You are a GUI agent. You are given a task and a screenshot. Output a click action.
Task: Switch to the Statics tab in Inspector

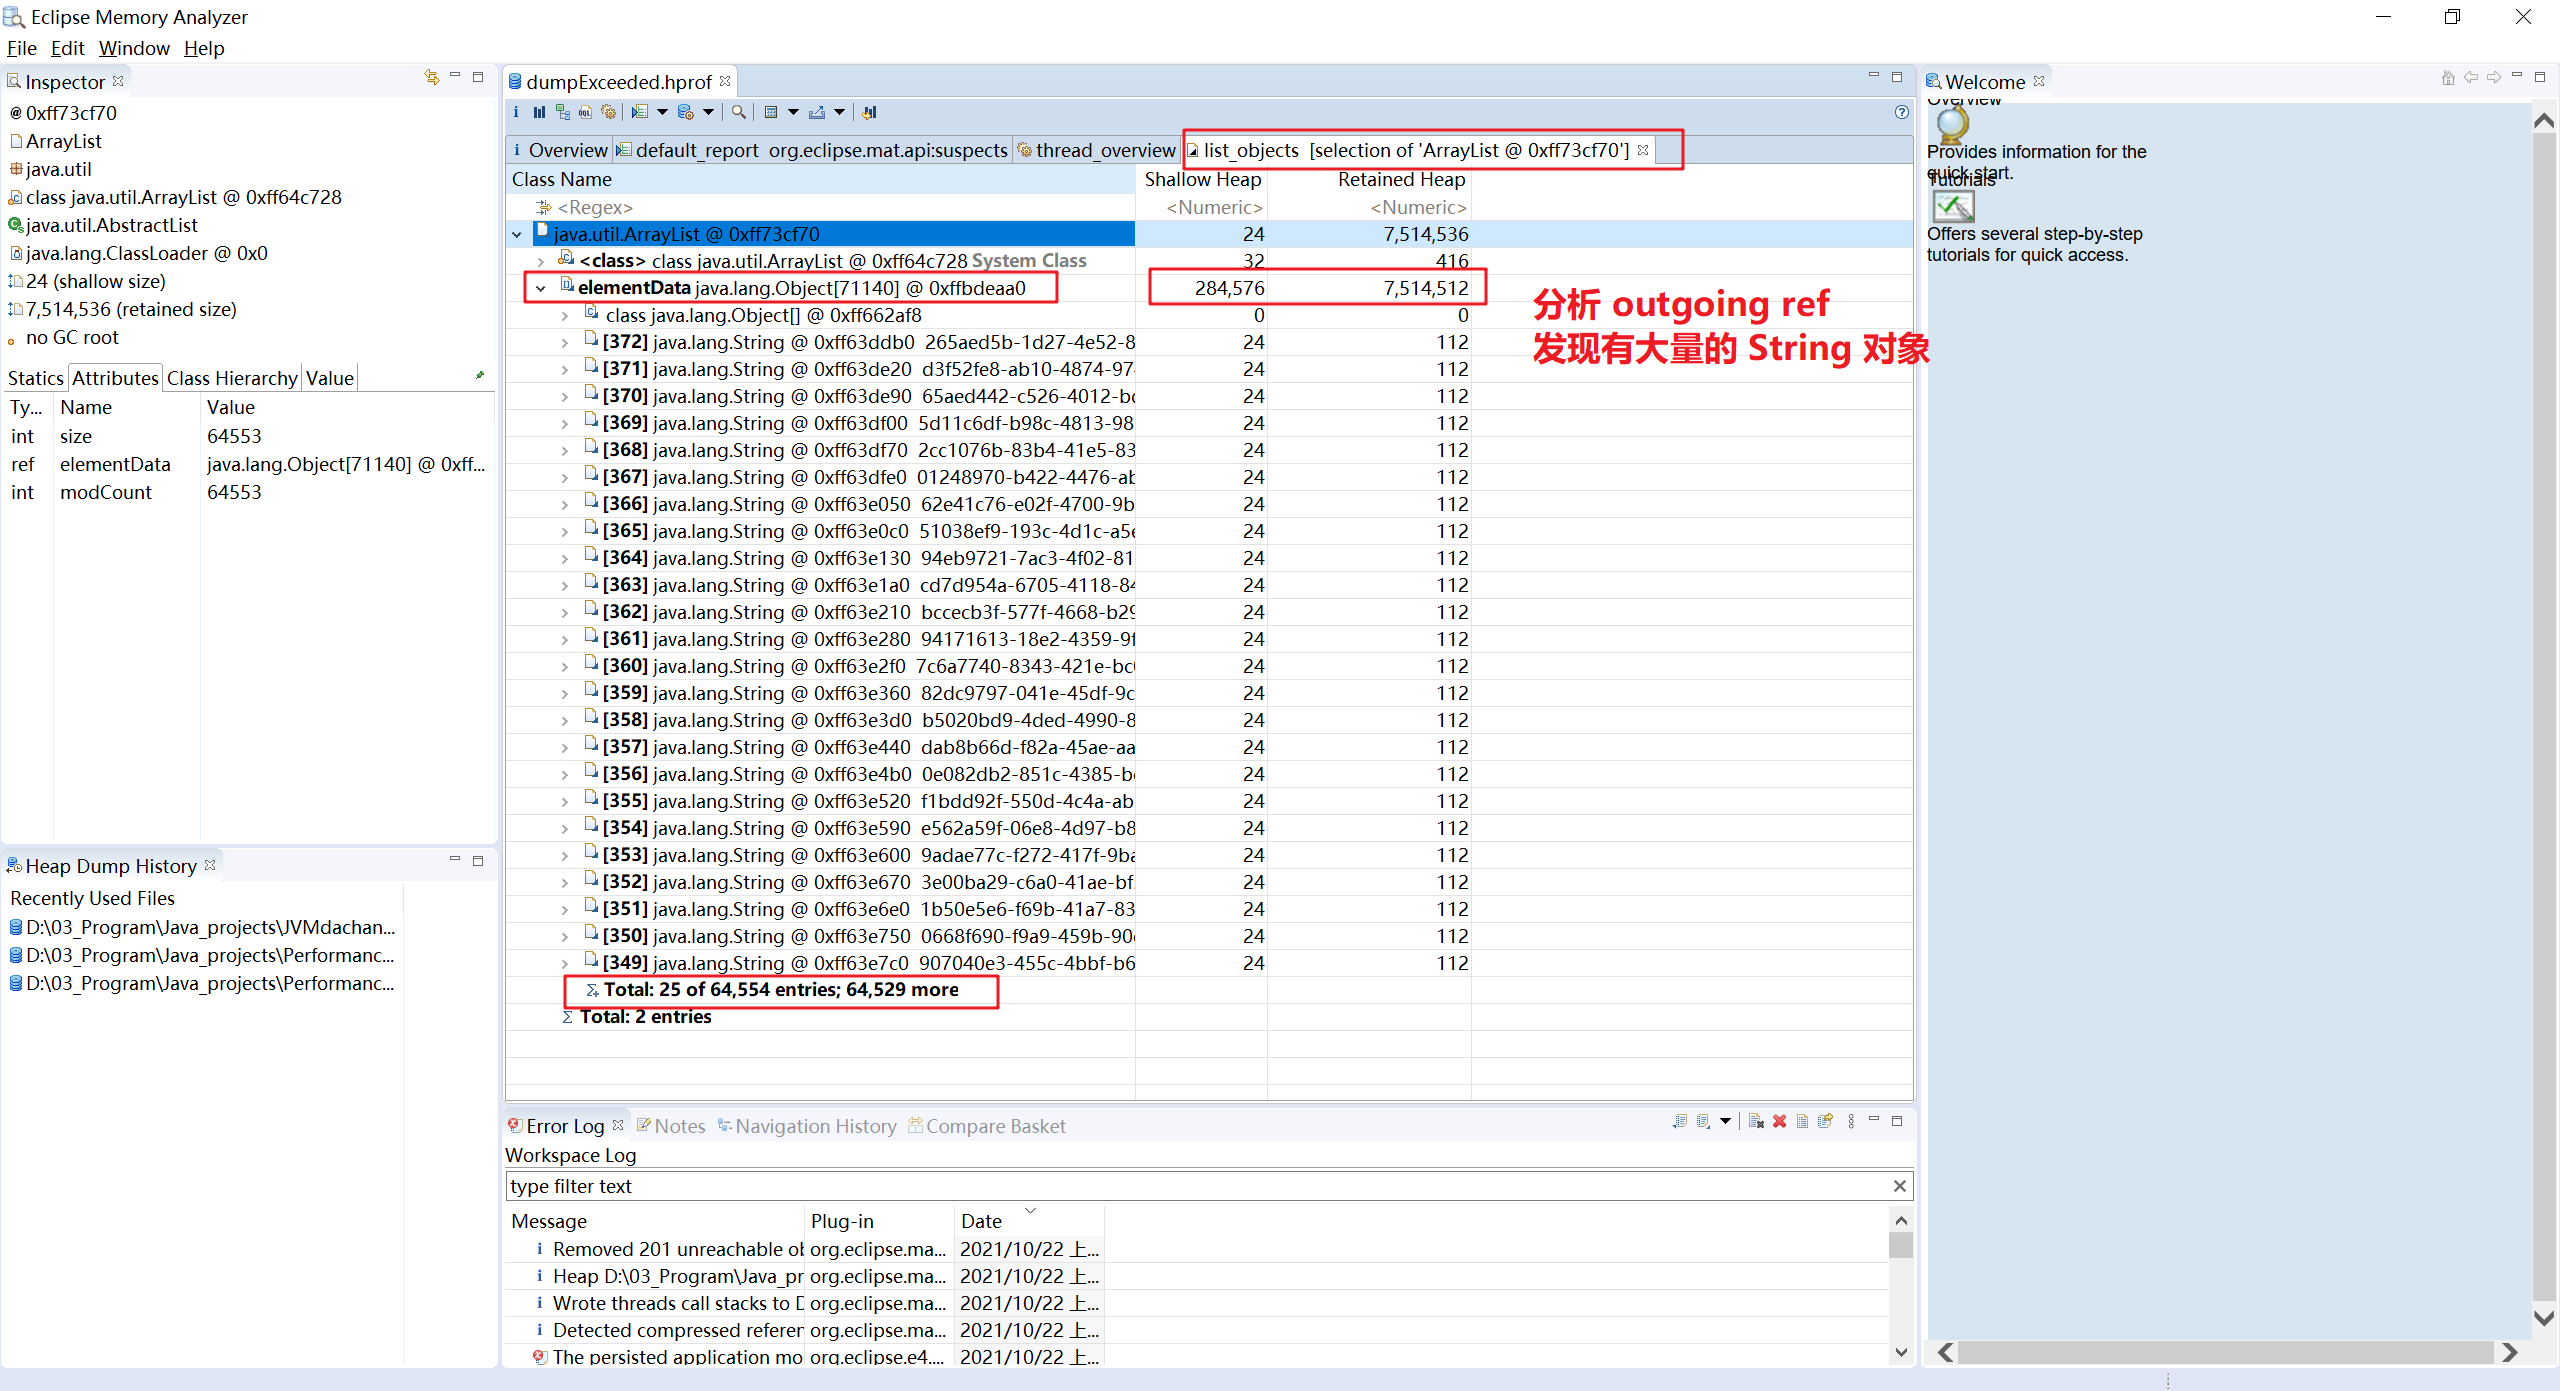point(35,378)
